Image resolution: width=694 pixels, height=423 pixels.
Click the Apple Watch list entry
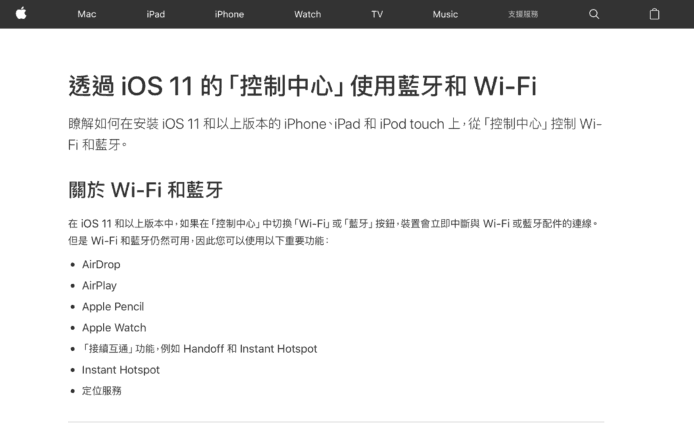click(114, 327)
